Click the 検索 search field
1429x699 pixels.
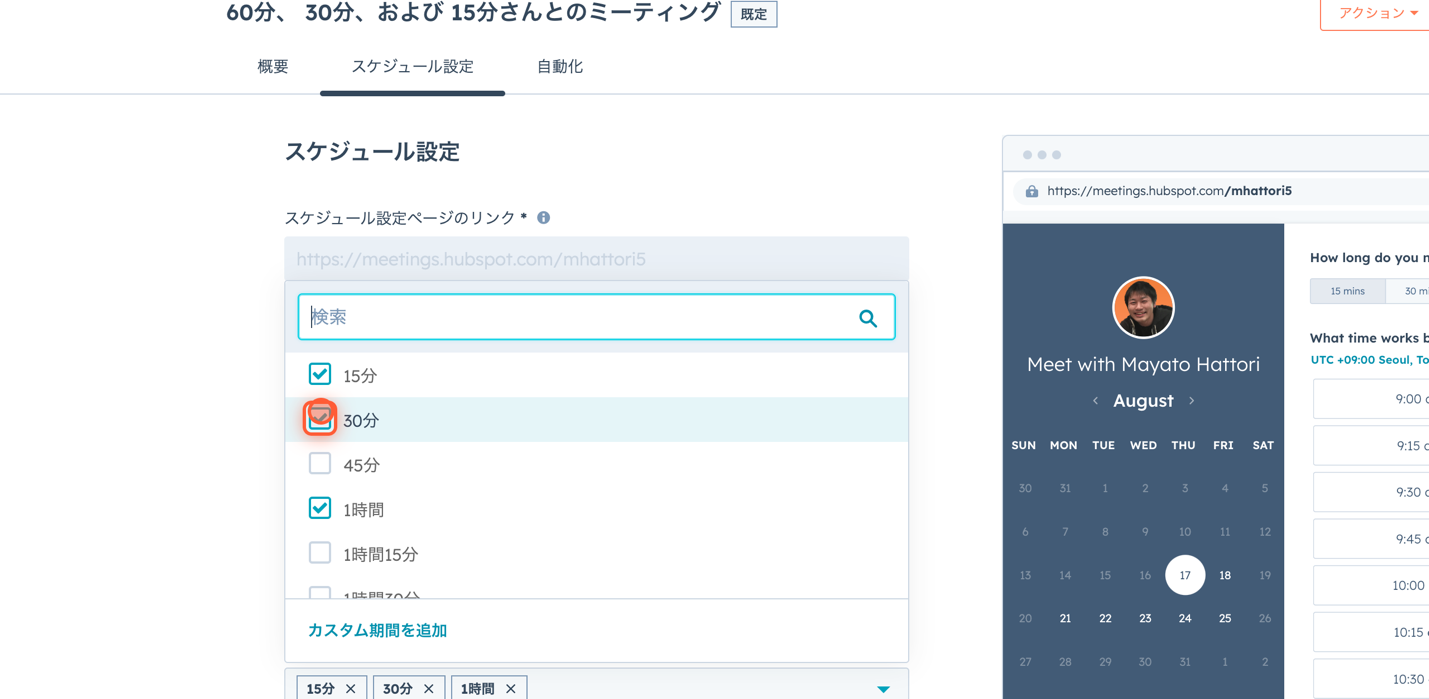coord(596,317)
